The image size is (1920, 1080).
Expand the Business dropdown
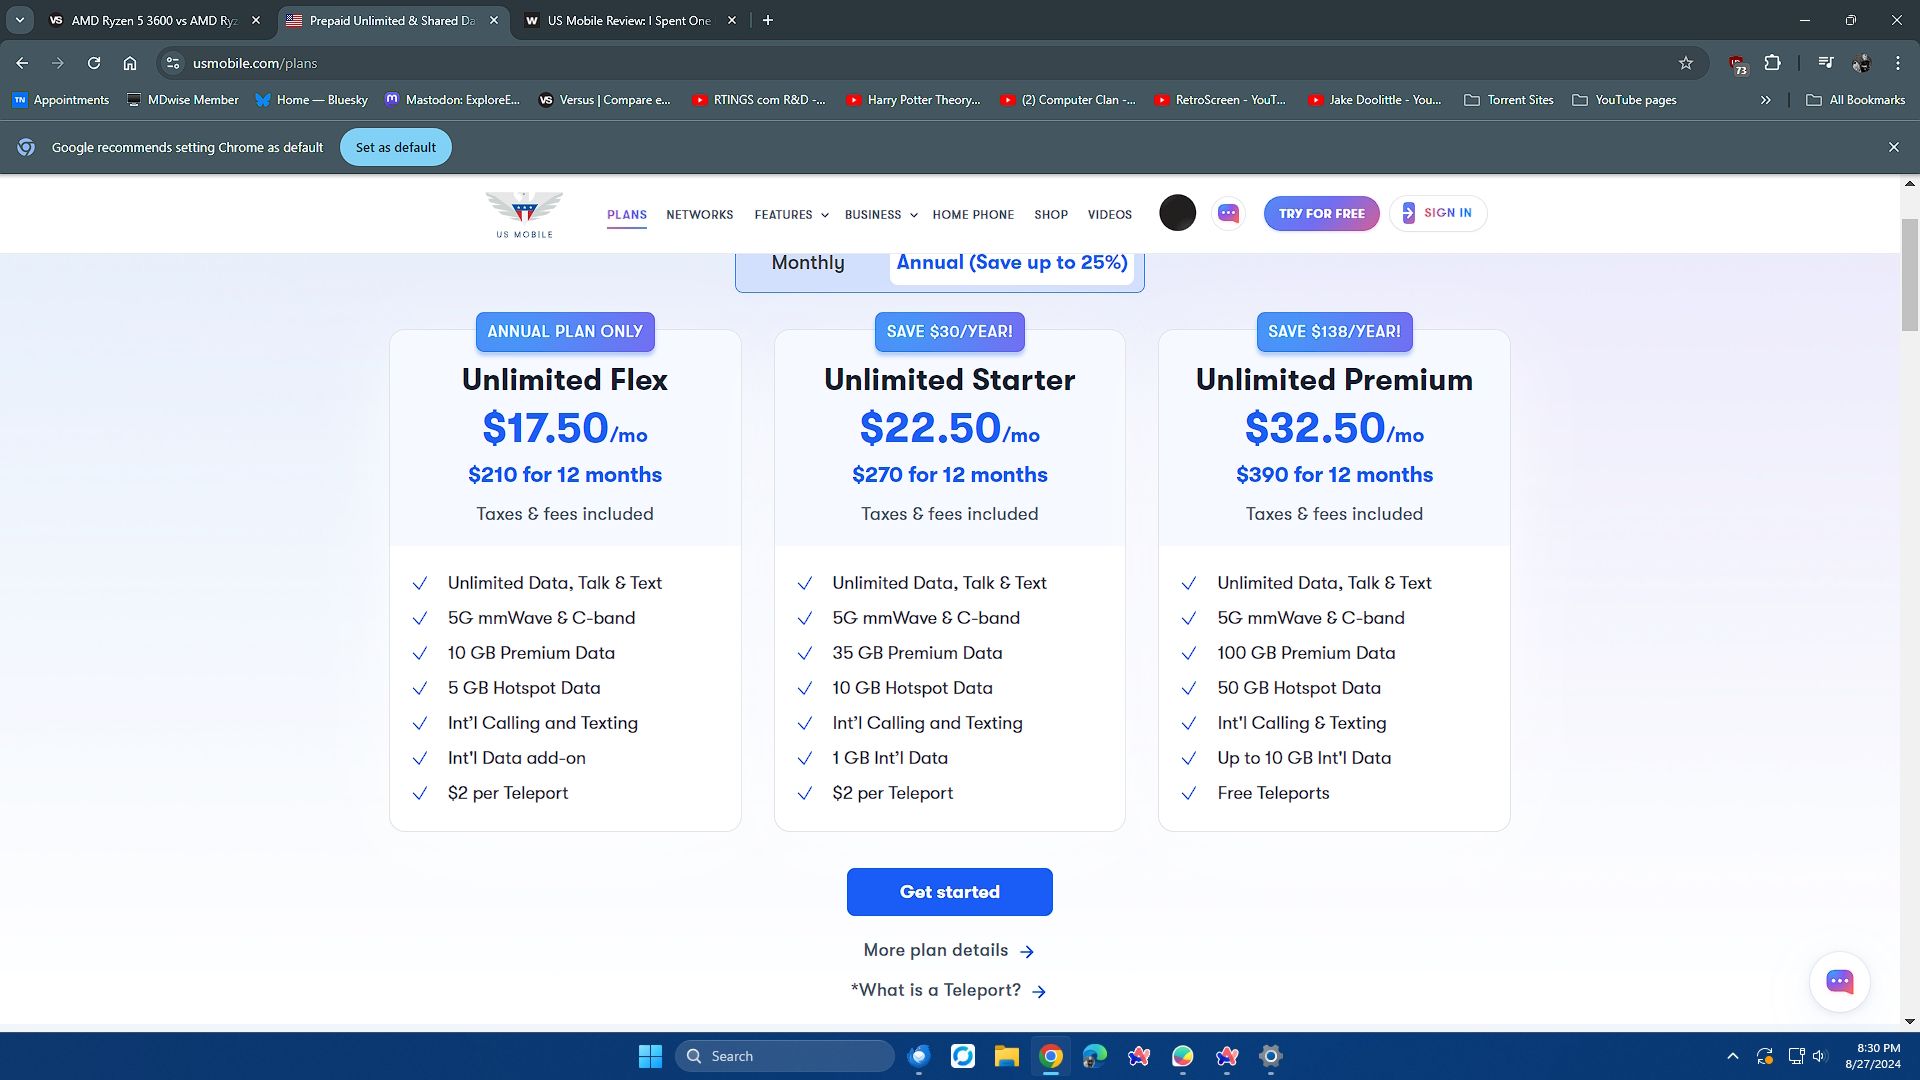[x=880, y=215]
